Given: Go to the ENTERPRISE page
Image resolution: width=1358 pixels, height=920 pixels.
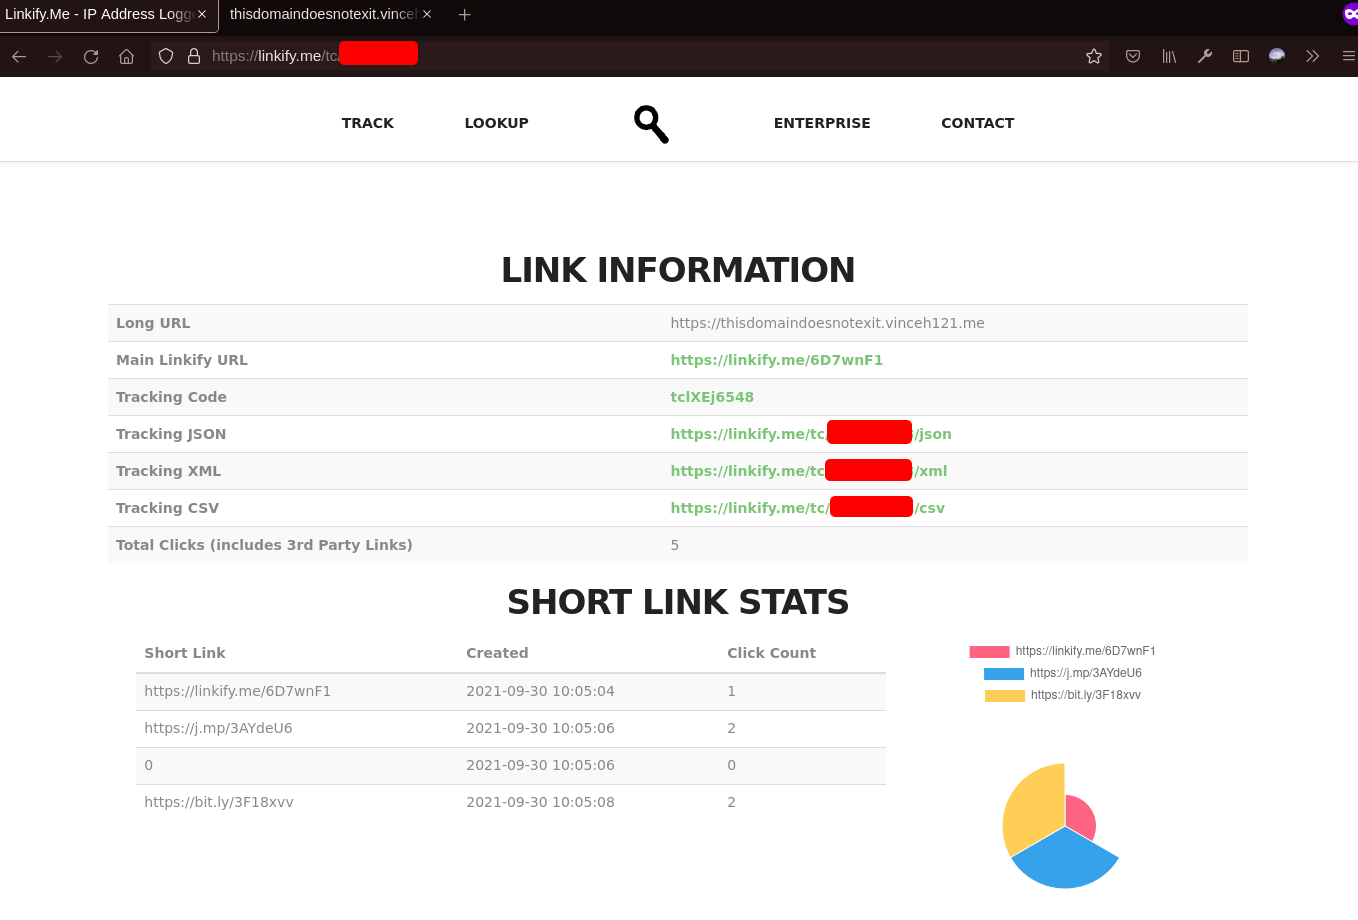Looking at the screenshot, I should point(822,123).
